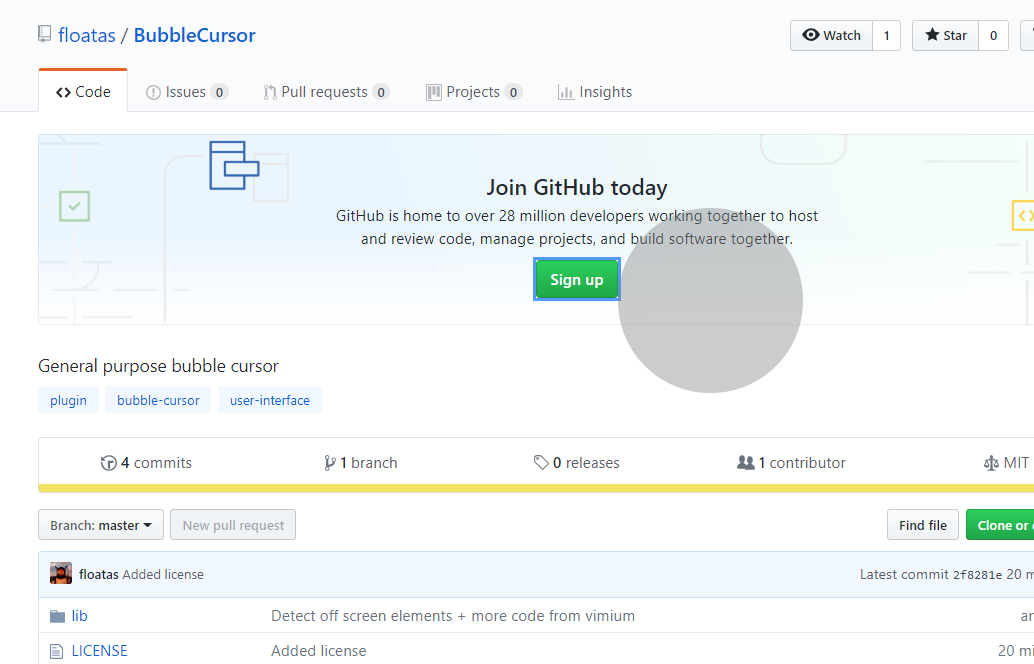Click the LICENSE file icon
The width and height of the screenshot is (1034, 664).
(57, 651)
